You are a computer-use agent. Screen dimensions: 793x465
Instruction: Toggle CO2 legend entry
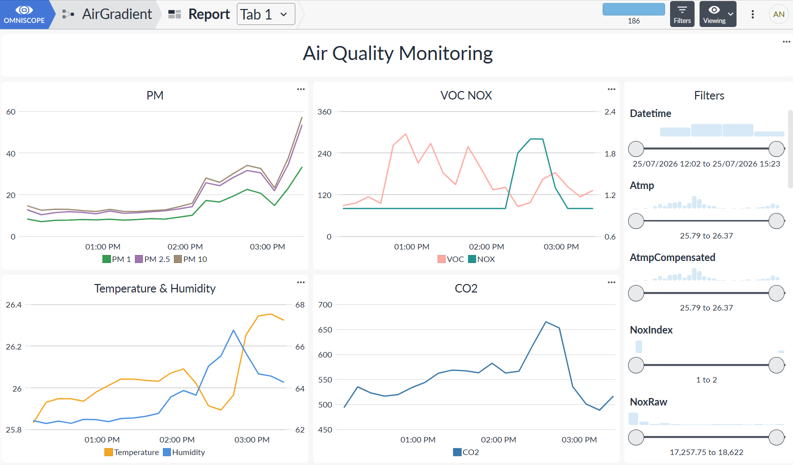coord(466,452)
